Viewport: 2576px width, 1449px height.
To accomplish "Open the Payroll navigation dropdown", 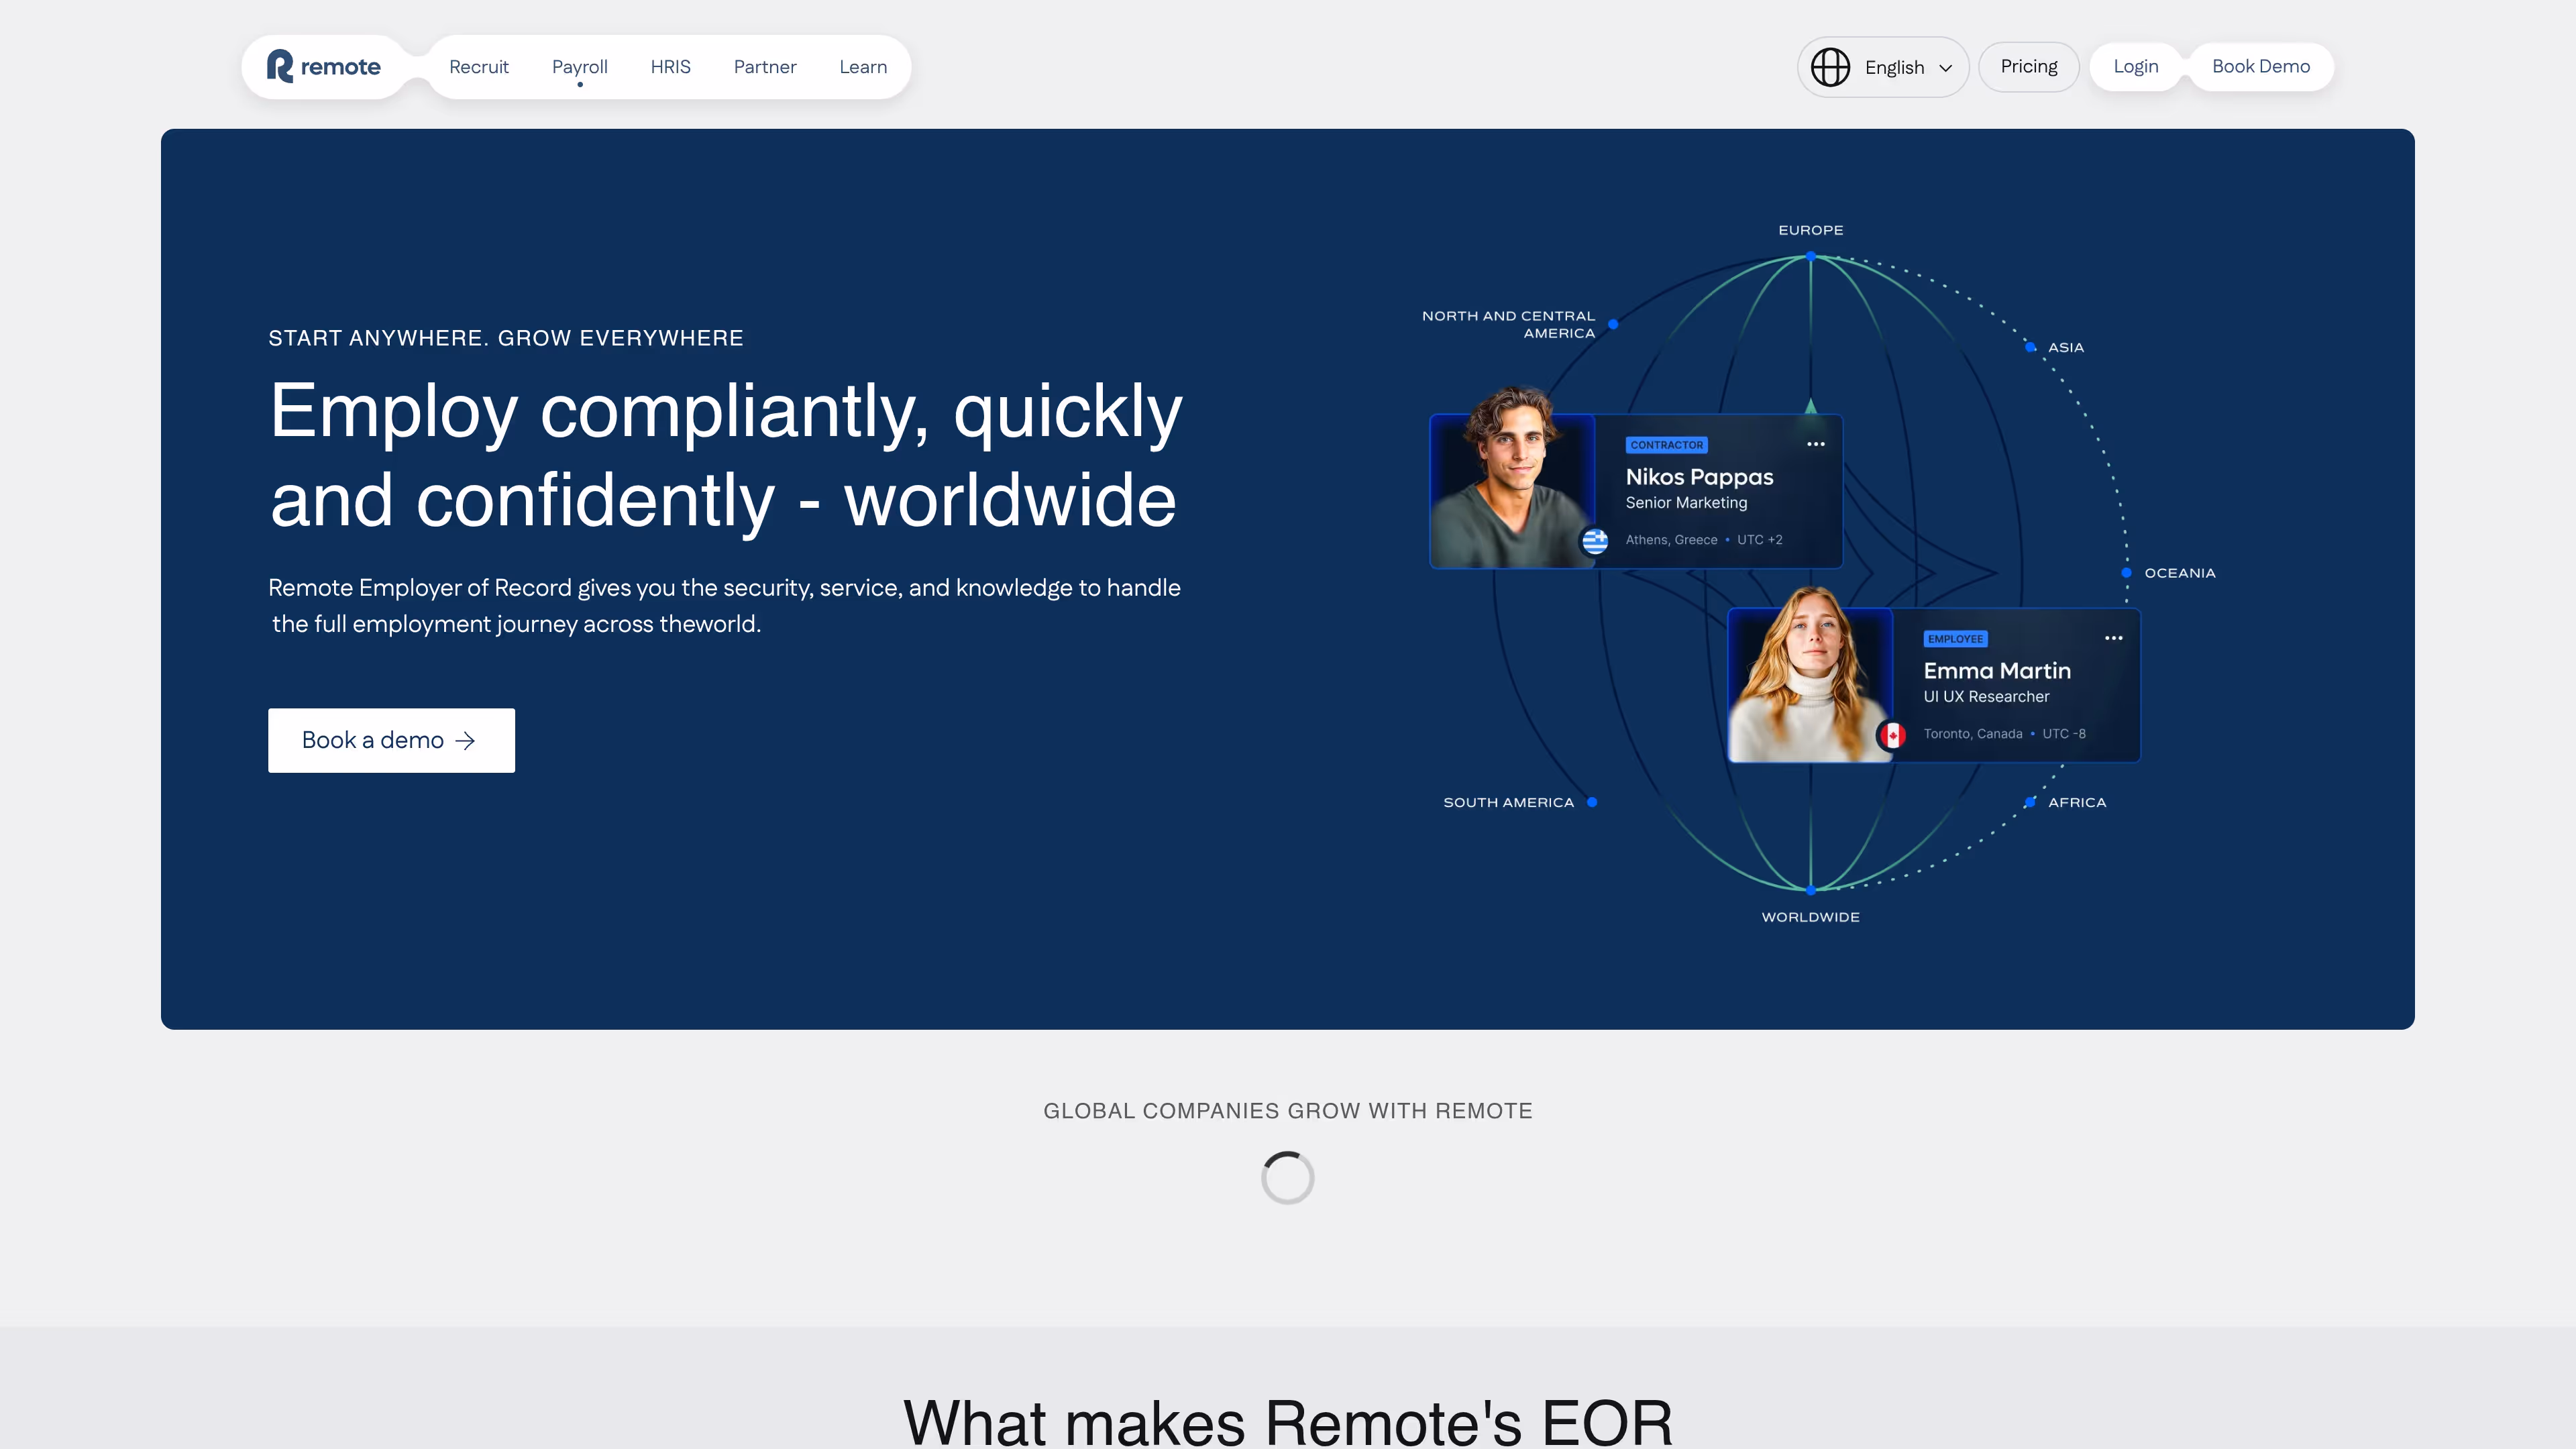I will point(580,67).
